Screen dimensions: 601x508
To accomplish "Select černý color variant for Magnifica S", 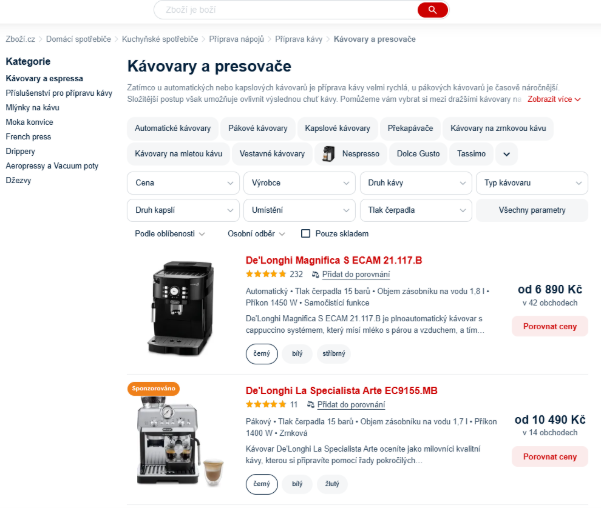I will pyautogui.click(x=261, y=353).
